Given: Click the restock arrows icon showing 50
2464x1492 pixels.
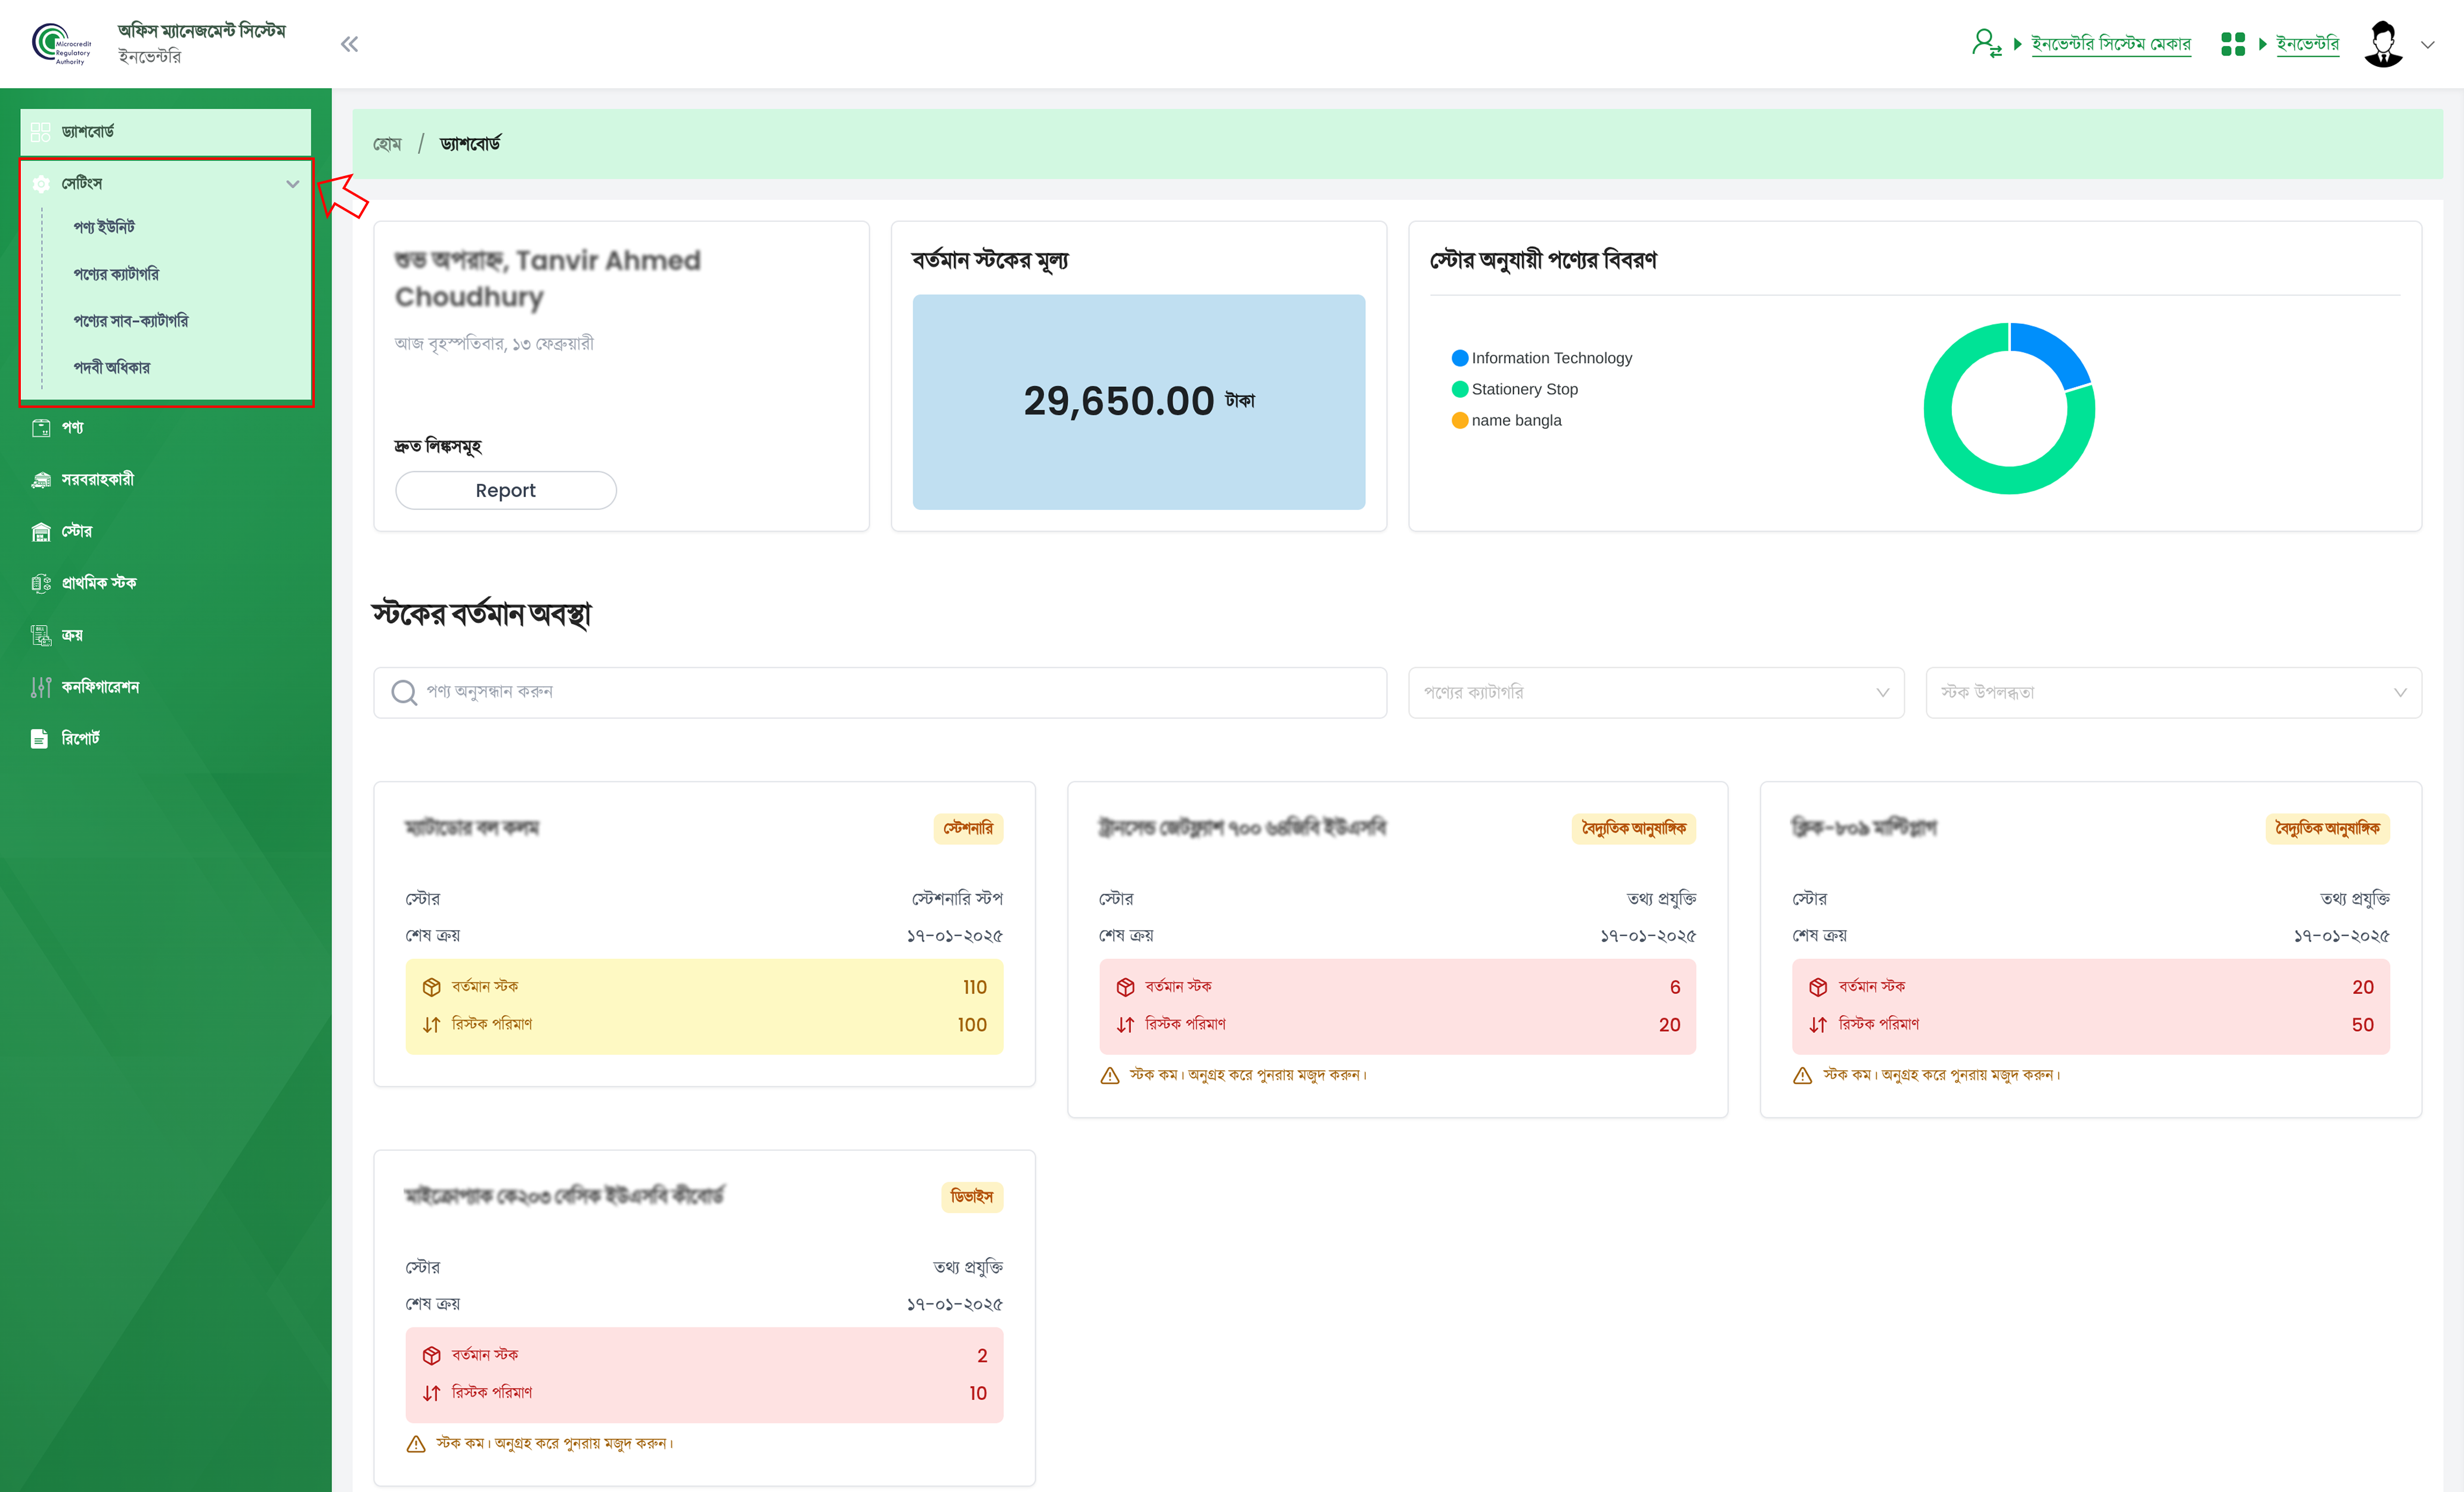Looking at the screenshot, I should (x=1818, y=1025).
